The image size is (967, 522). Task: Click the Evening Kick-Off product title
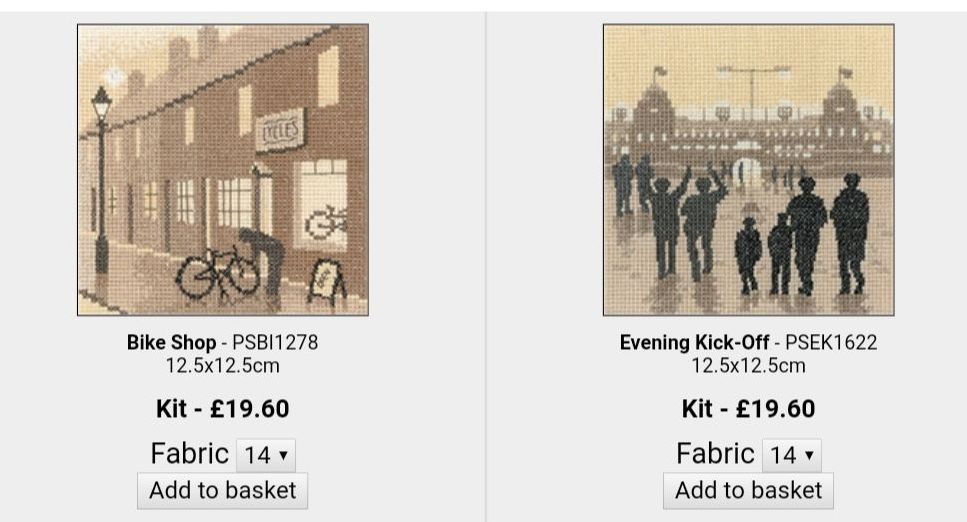click(694, 342)
